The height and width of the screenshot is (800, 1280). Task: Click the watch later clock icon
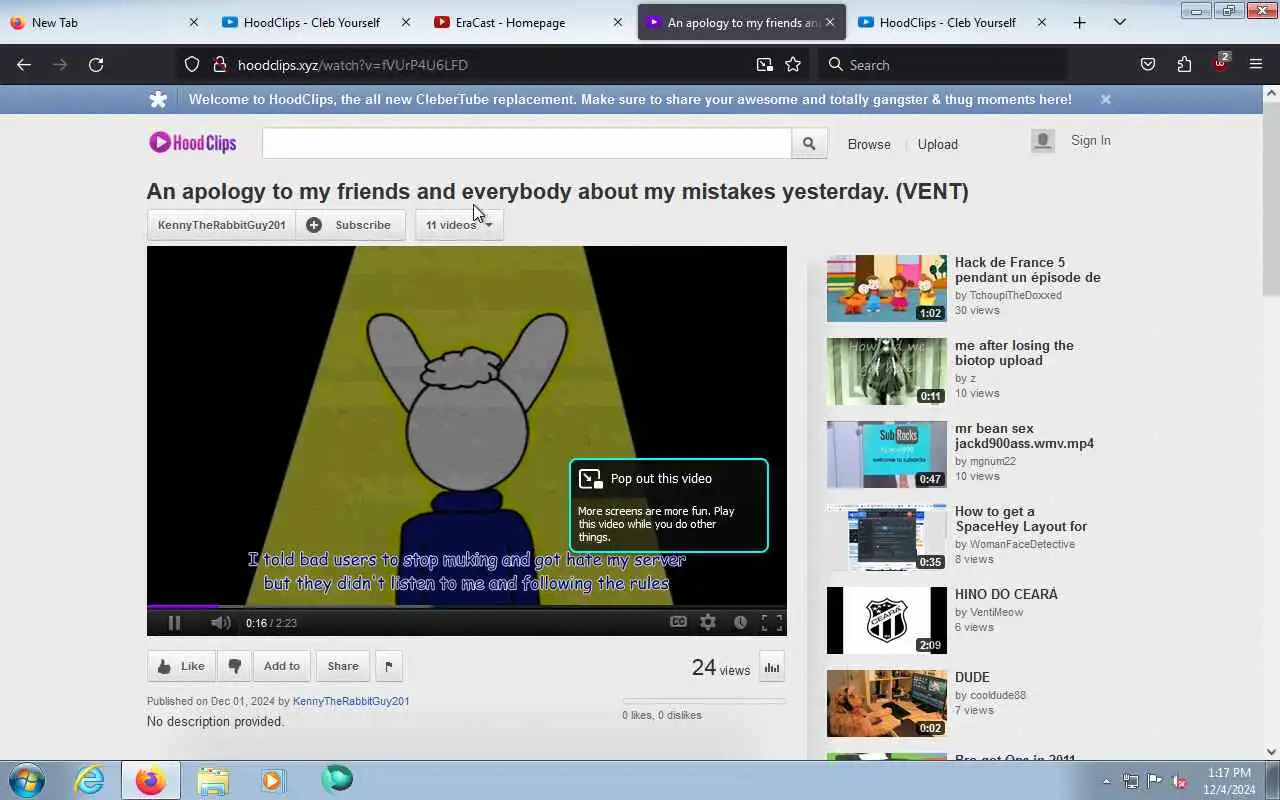tap(740, 622)
